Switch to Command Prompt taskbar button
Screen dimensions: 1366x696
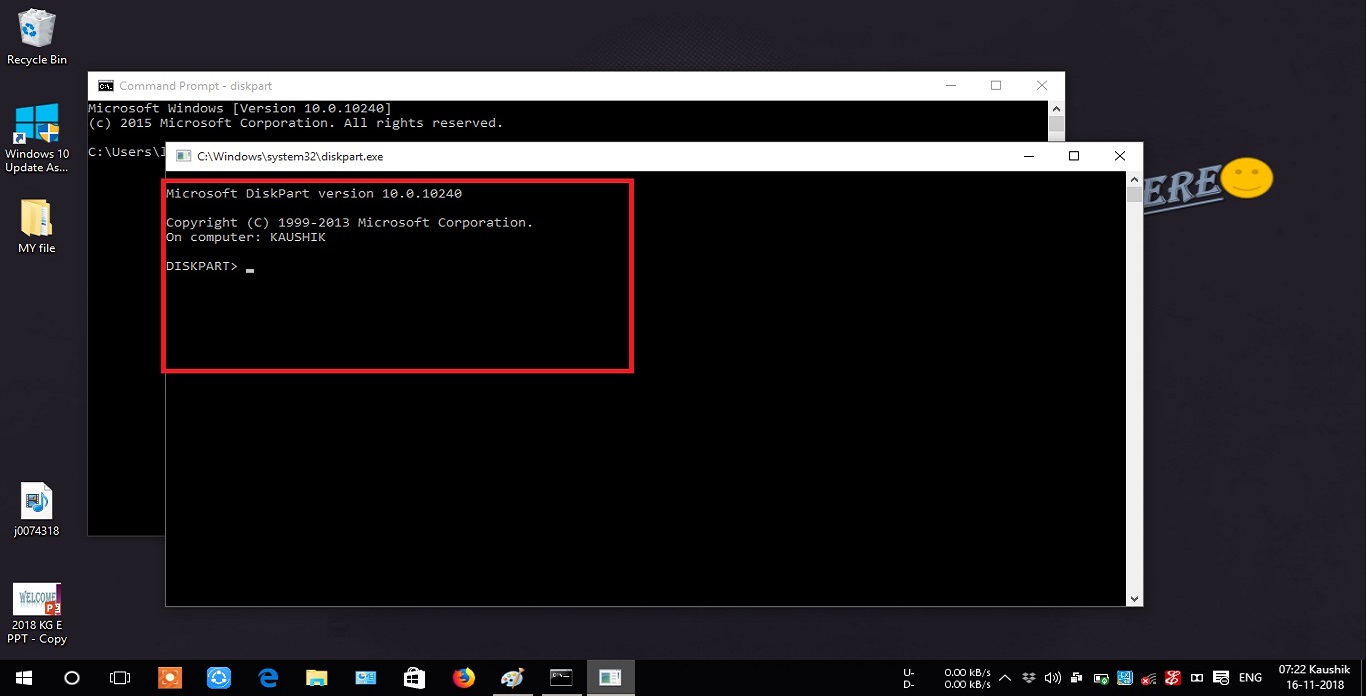coord(561,678)
